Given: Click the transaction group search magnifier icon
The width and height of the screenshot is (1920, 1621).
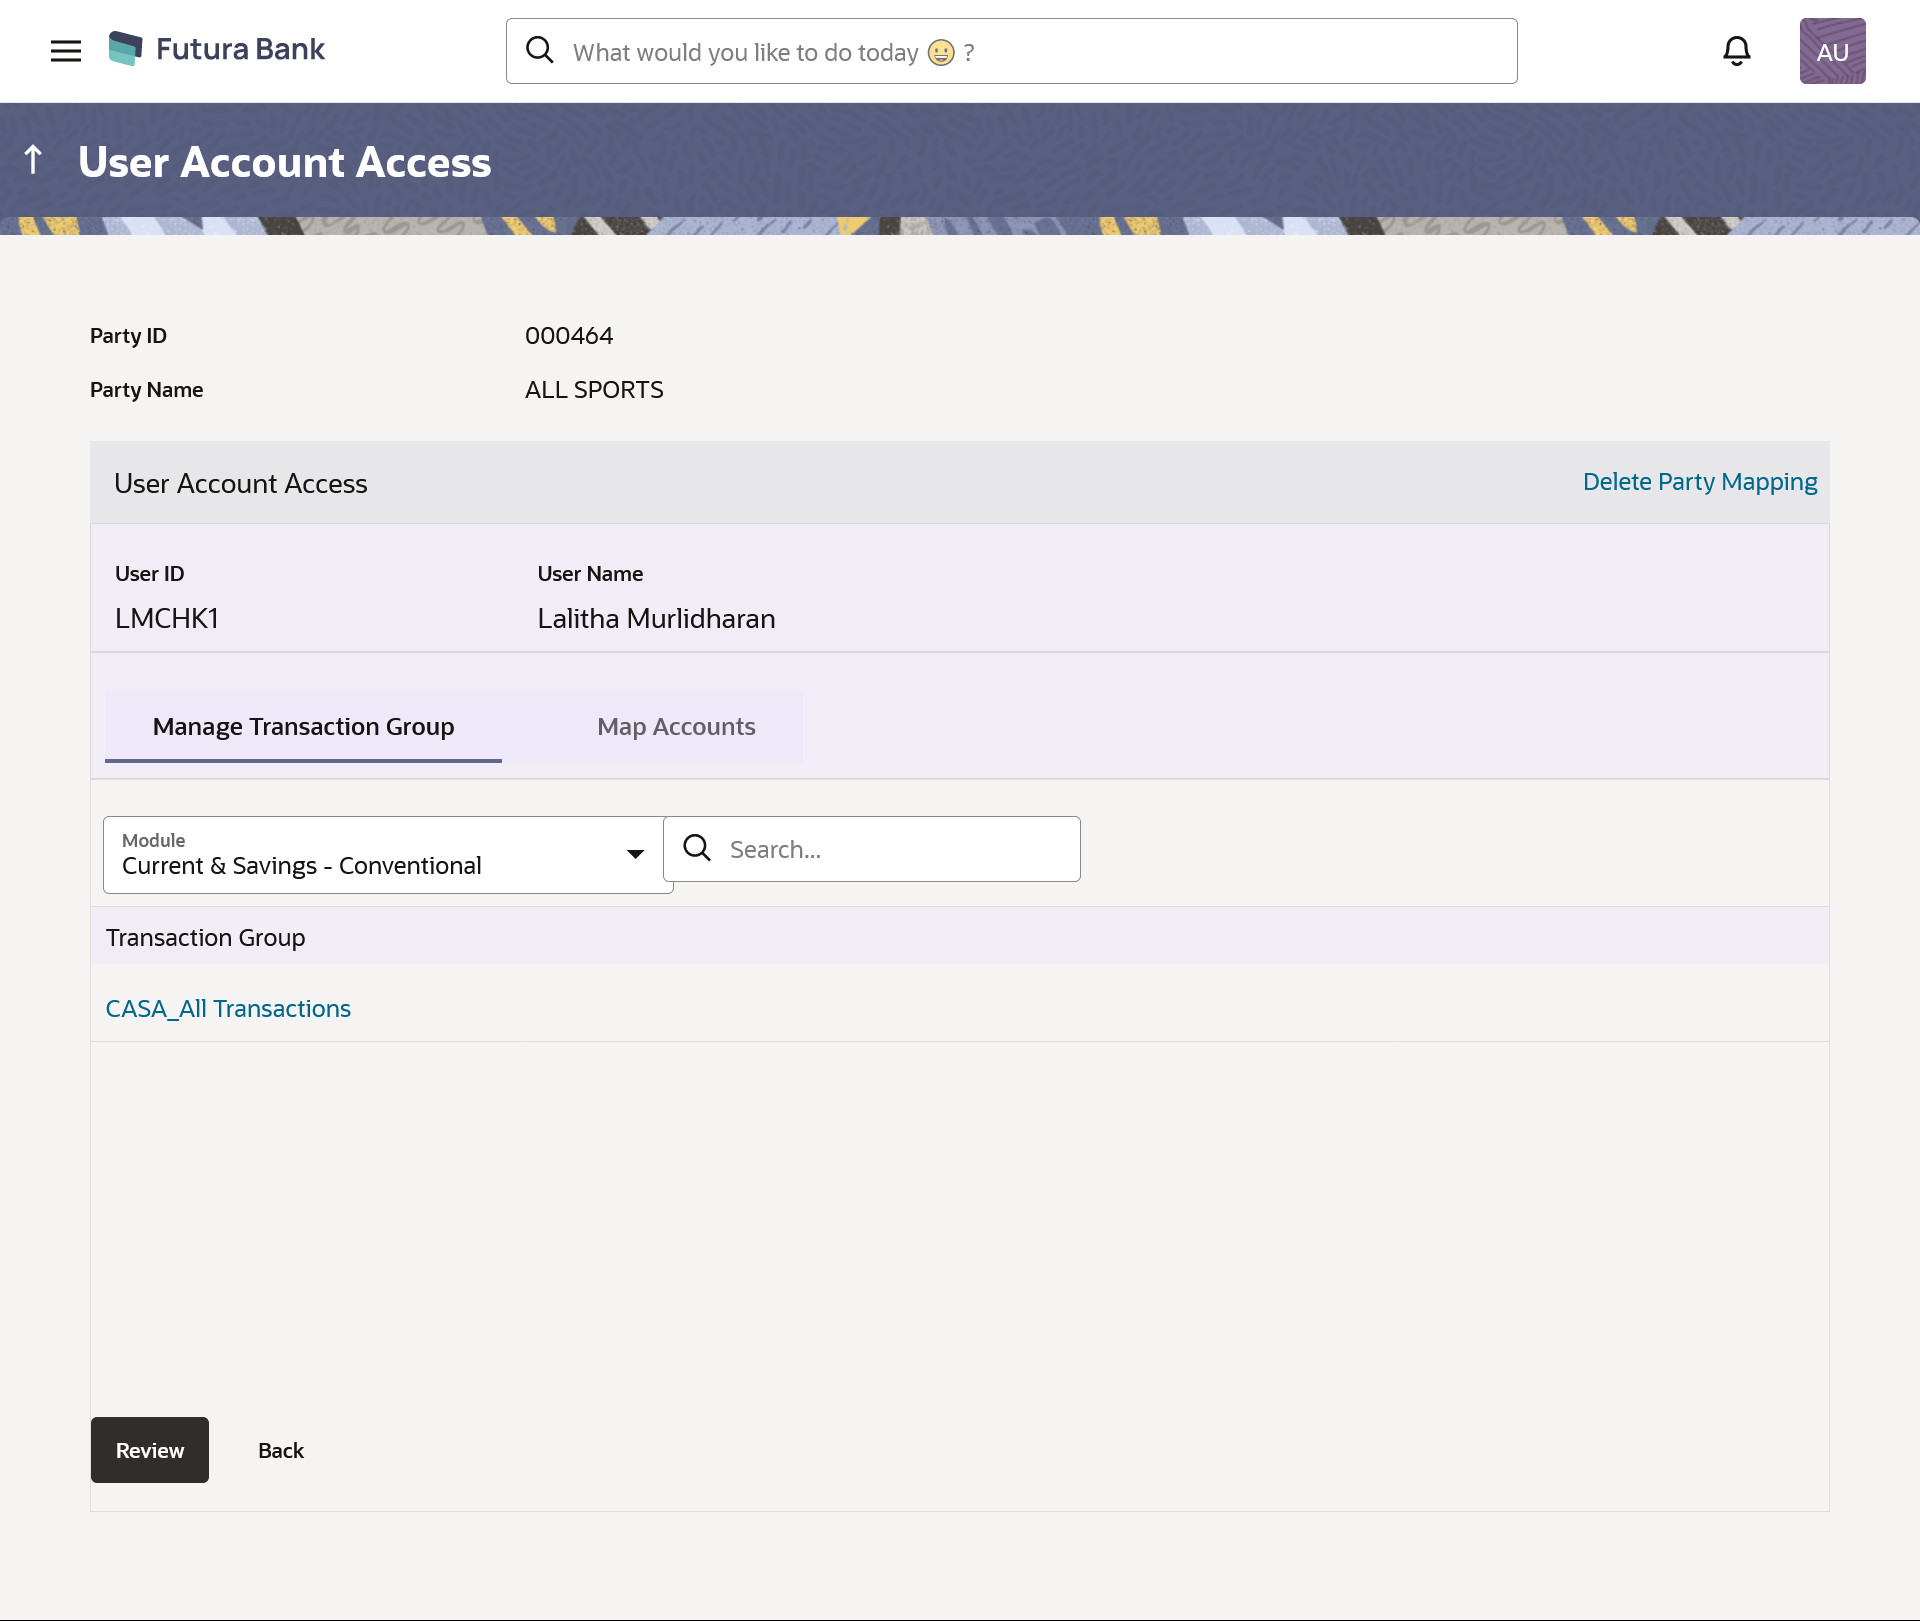Looking at the screenshot, I should point(697,848).
